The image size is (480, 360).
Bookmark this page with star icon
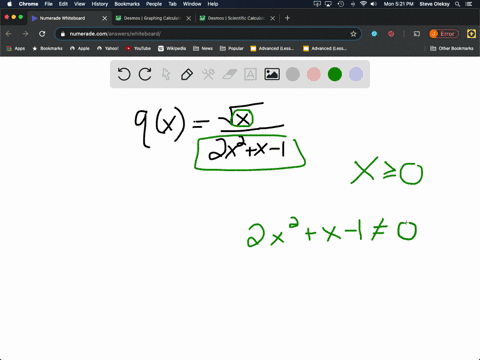[x=353, y=34]
